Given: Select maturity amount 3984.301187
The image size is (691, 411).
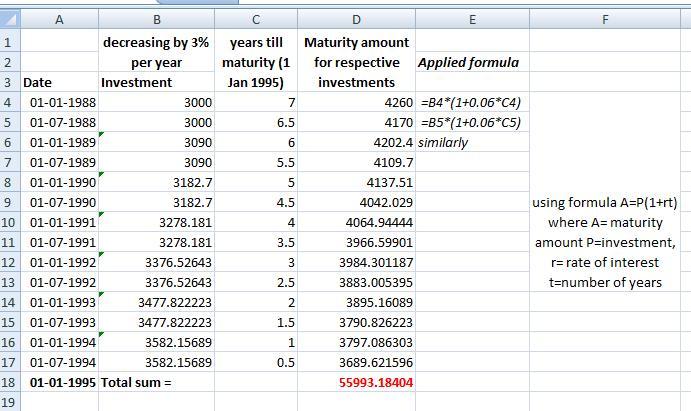Looking at the screenshot, I should pyautogui.click(x=357, y=262).
